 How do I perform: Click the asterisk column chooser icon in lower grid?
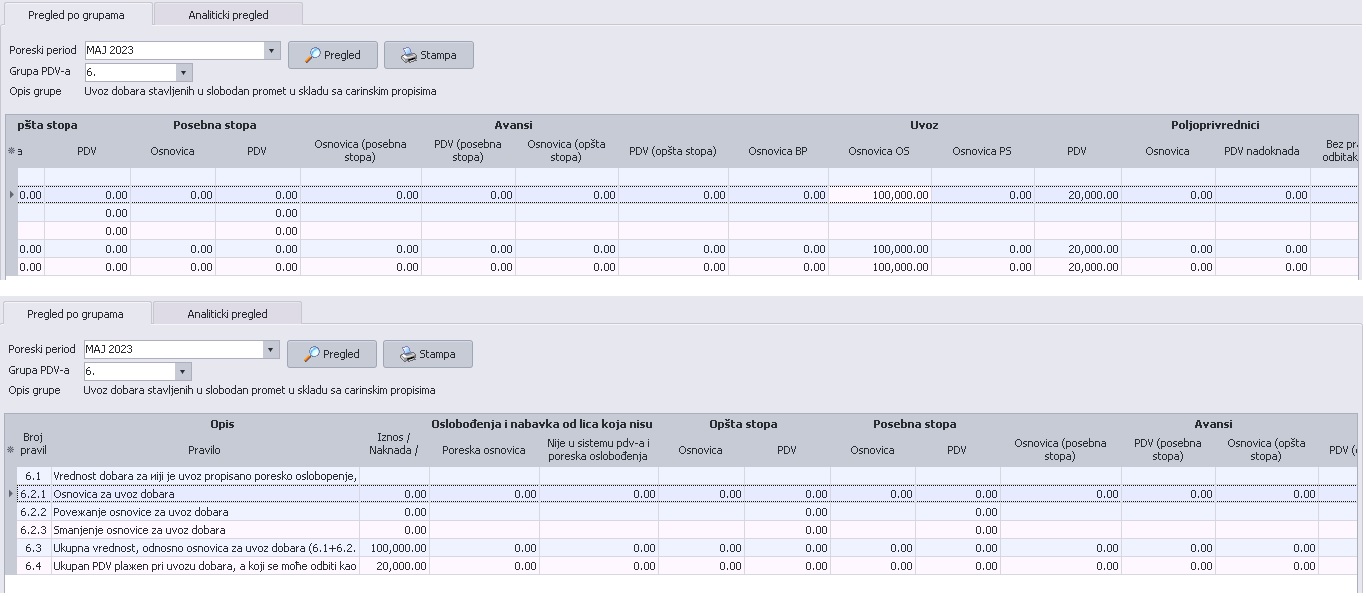click(x=12, y=450)
